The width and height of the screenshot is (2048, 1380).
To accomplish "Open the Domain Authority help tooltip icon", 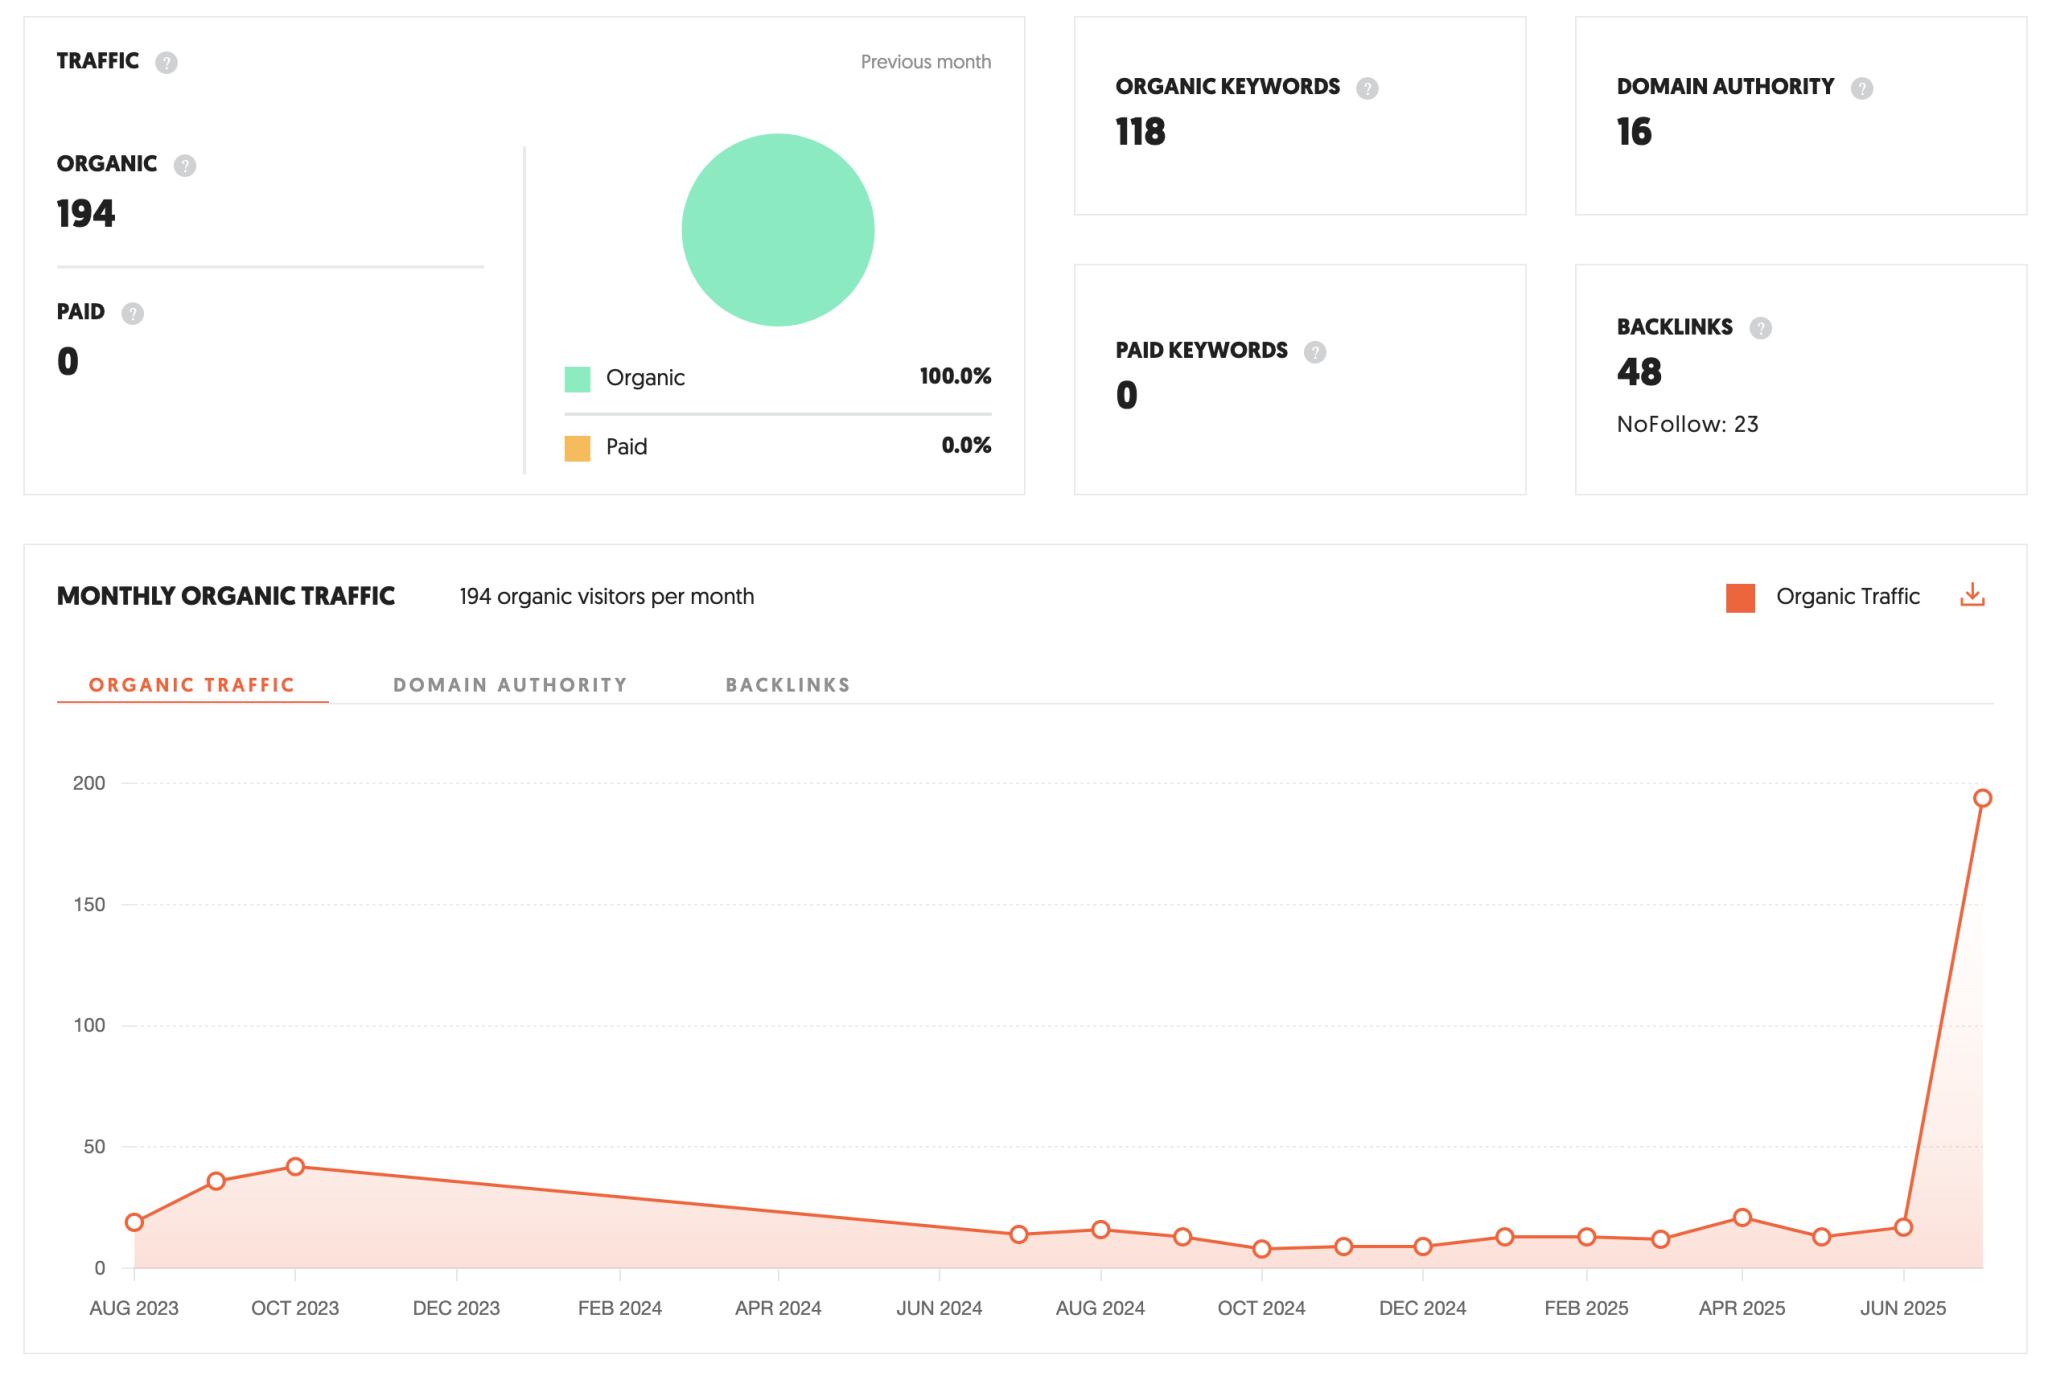I will point(1861,88).
